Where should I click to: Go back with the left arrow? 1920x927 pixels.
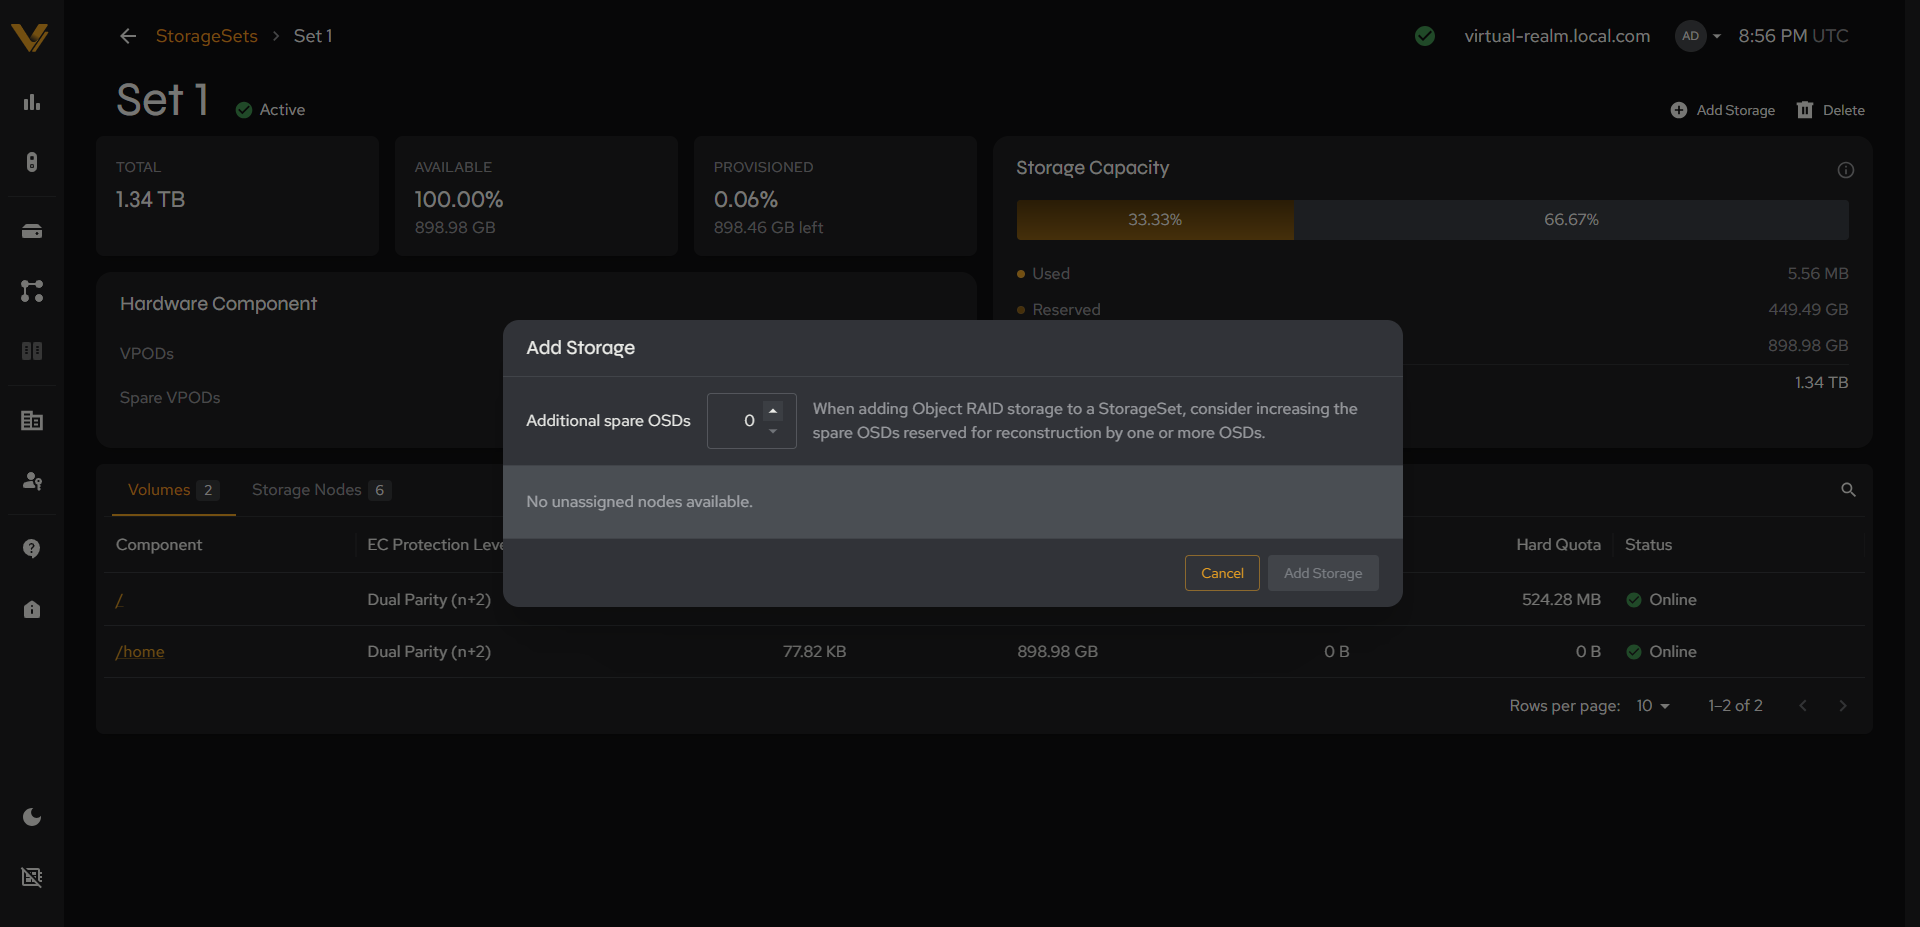click(128, 36)
